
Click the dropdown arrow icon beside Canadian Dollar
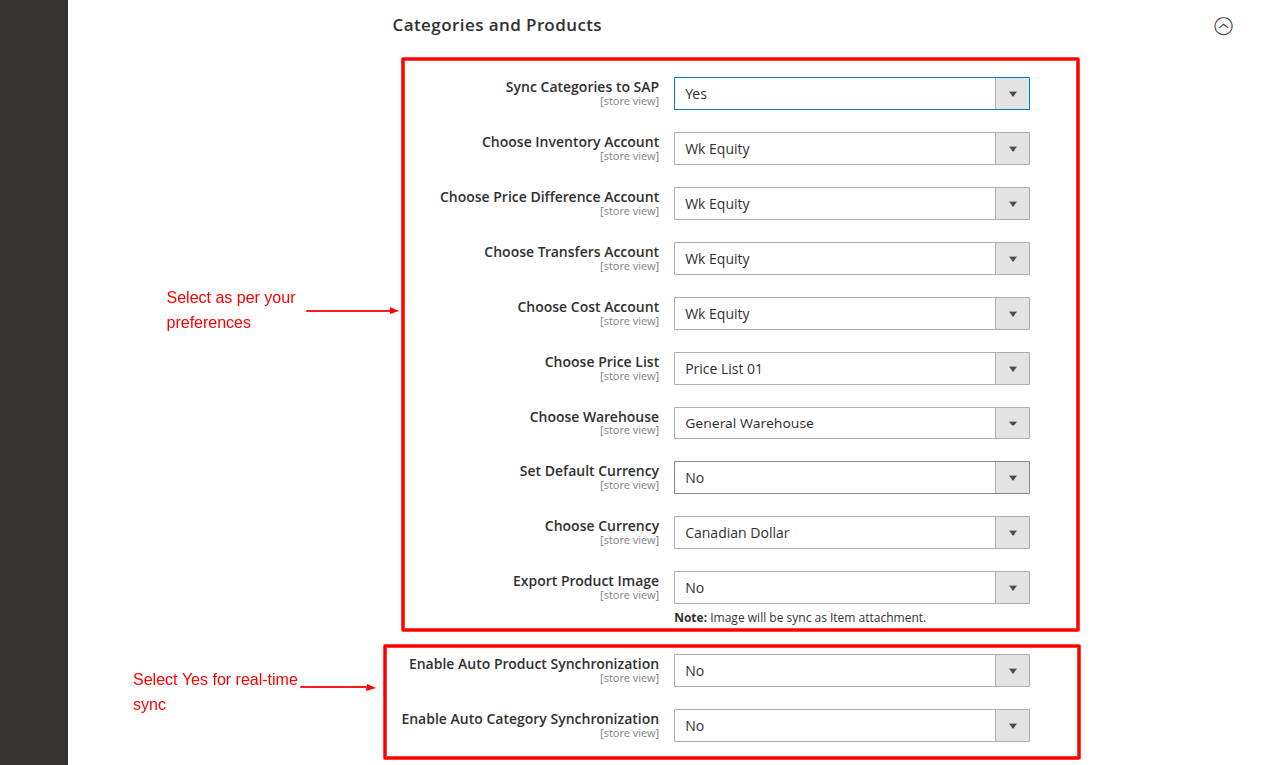[1013, 532]
